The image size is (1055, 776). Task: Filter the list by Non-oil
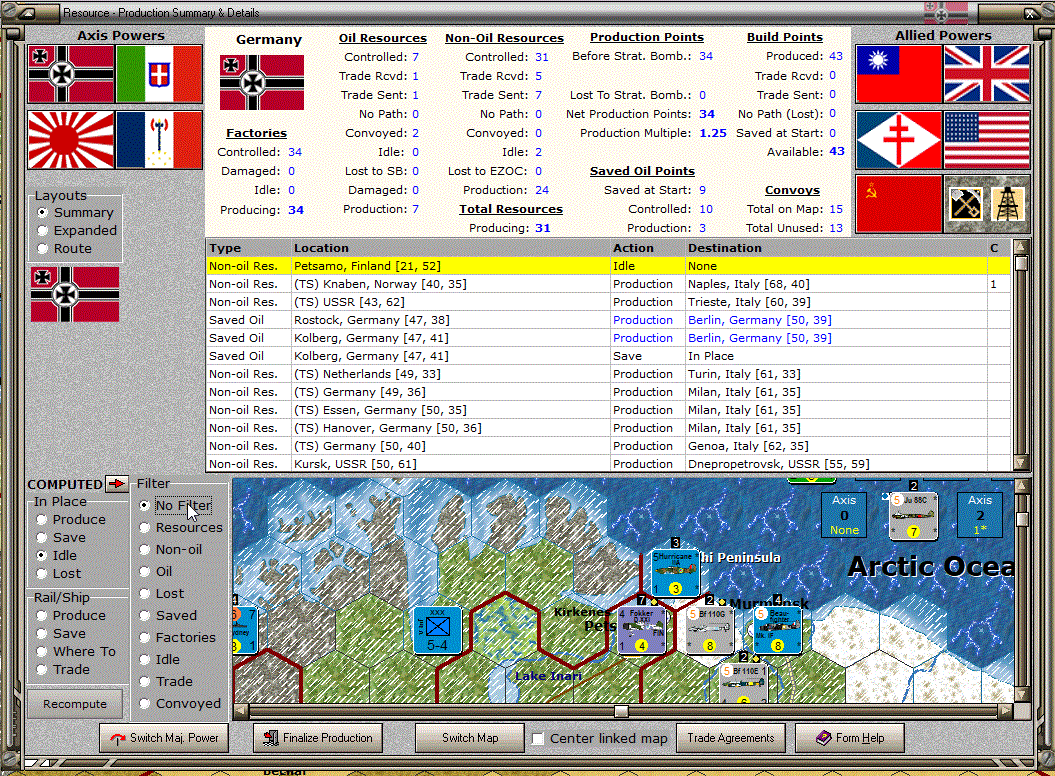click(x=170, y=550)
